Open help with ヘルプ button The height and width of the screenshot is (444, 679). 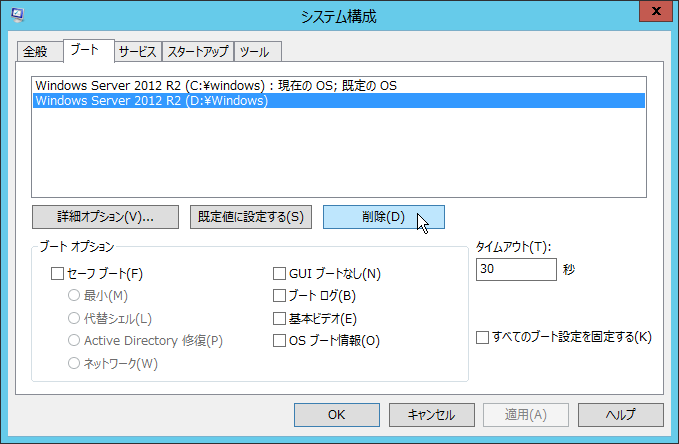(x=621, y=415)
